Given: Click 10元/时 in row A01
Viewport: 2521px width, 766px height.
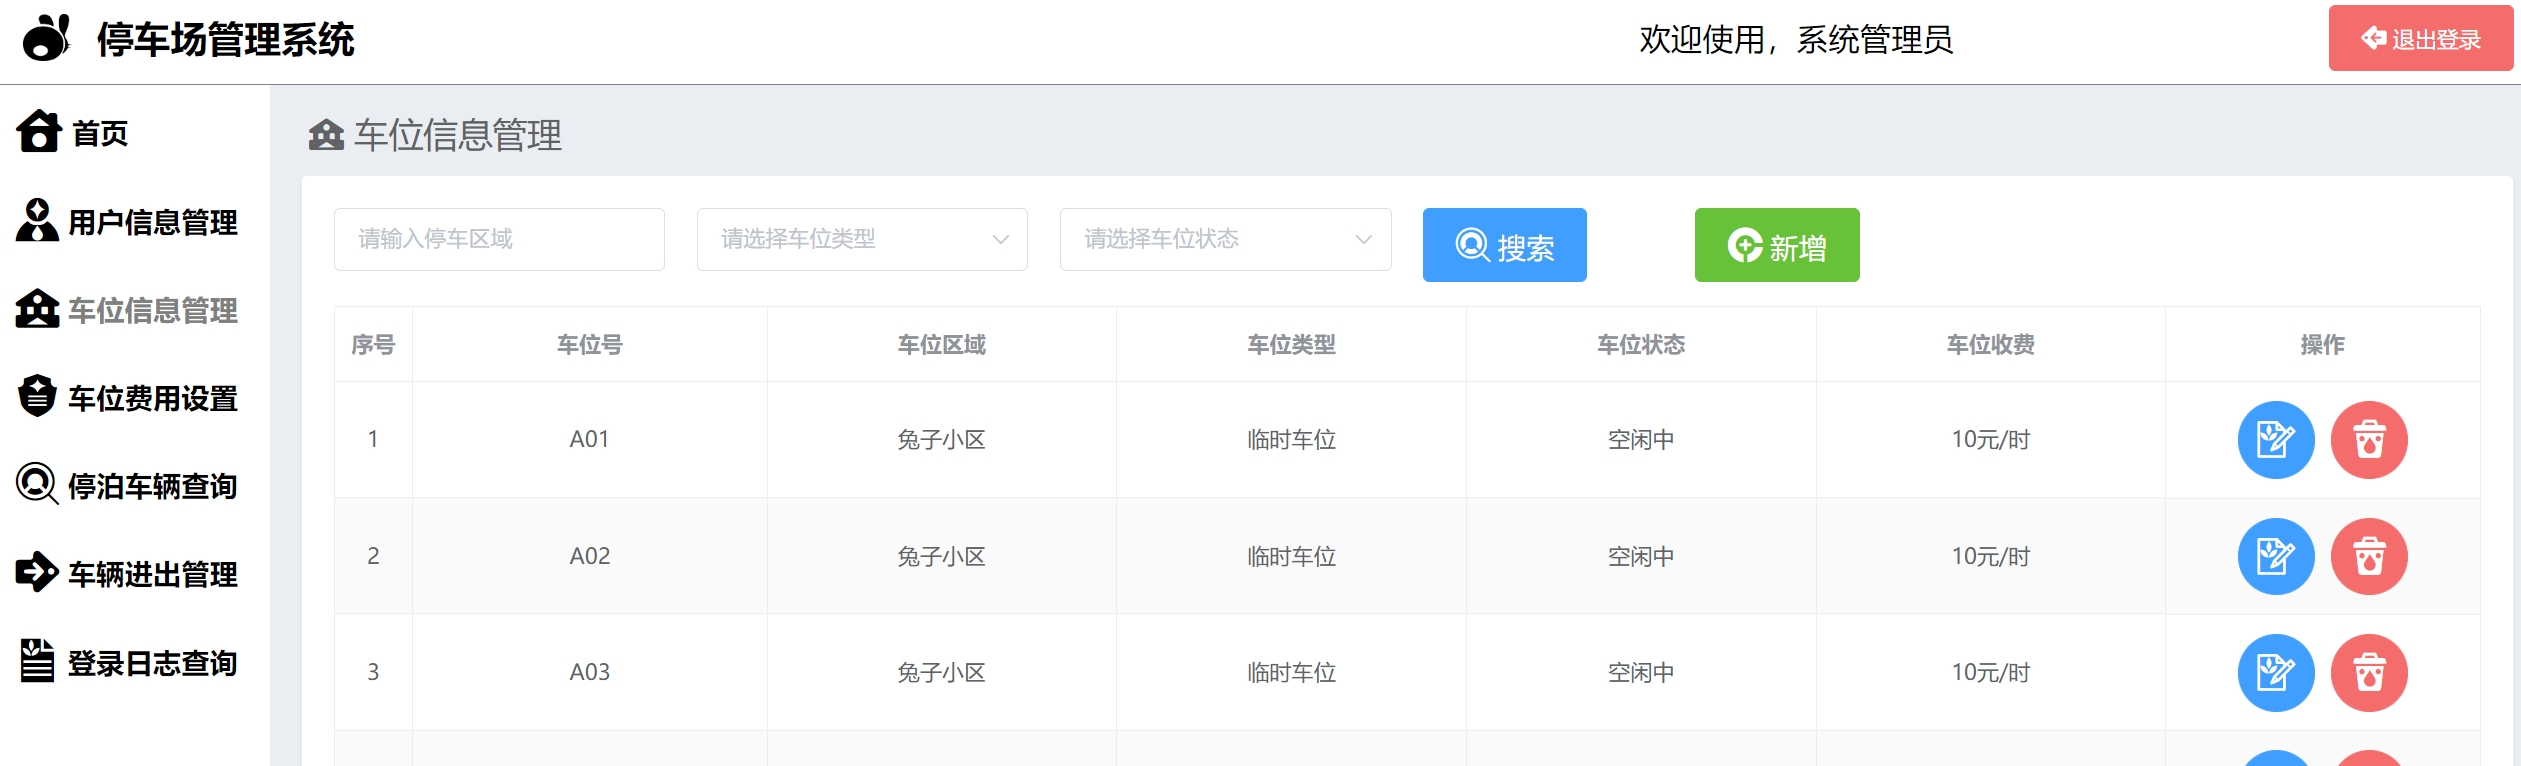Looking at the screenshot, I should [1990, 440].
